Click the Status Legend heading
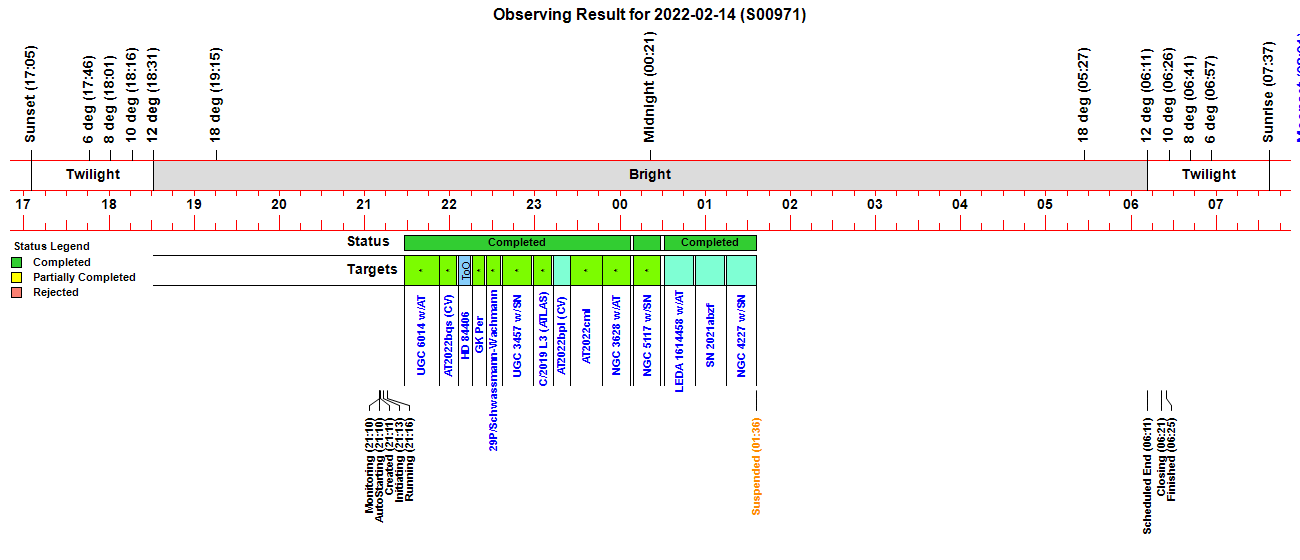The image size is (1300, 560). coord(51,246)
